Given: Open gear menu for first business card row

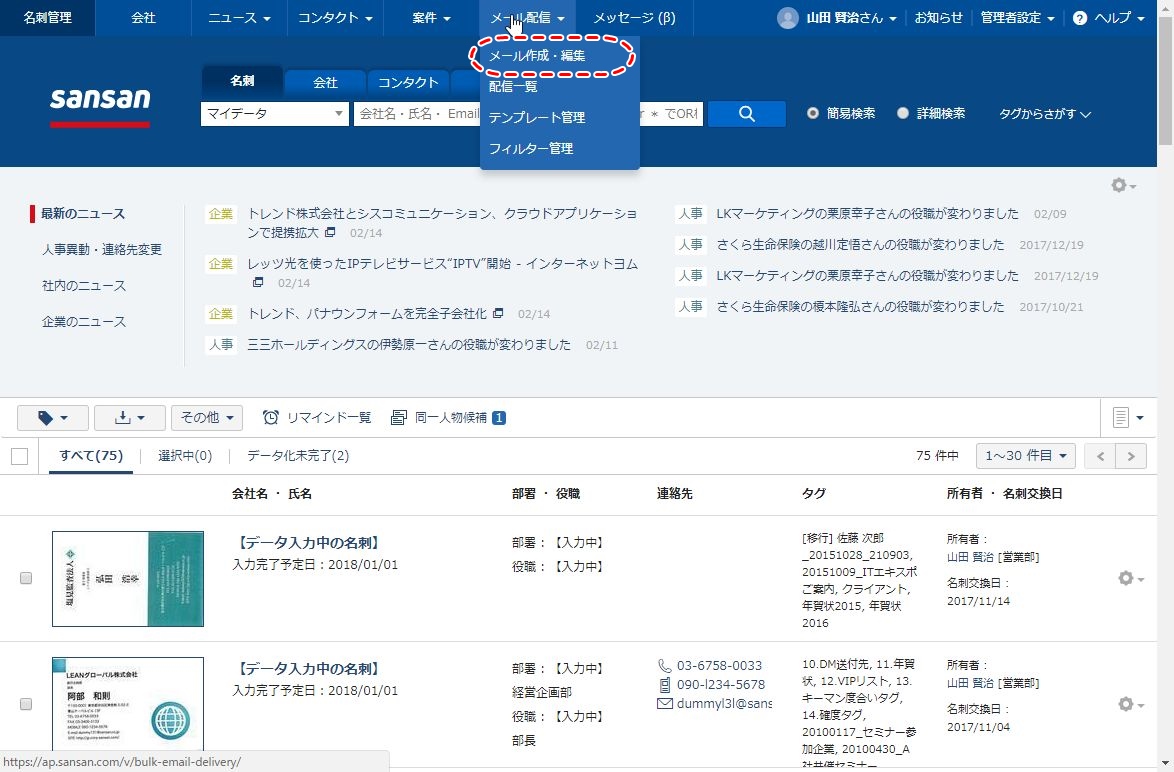Looking at the screenshot, I should click(1130, 578).
